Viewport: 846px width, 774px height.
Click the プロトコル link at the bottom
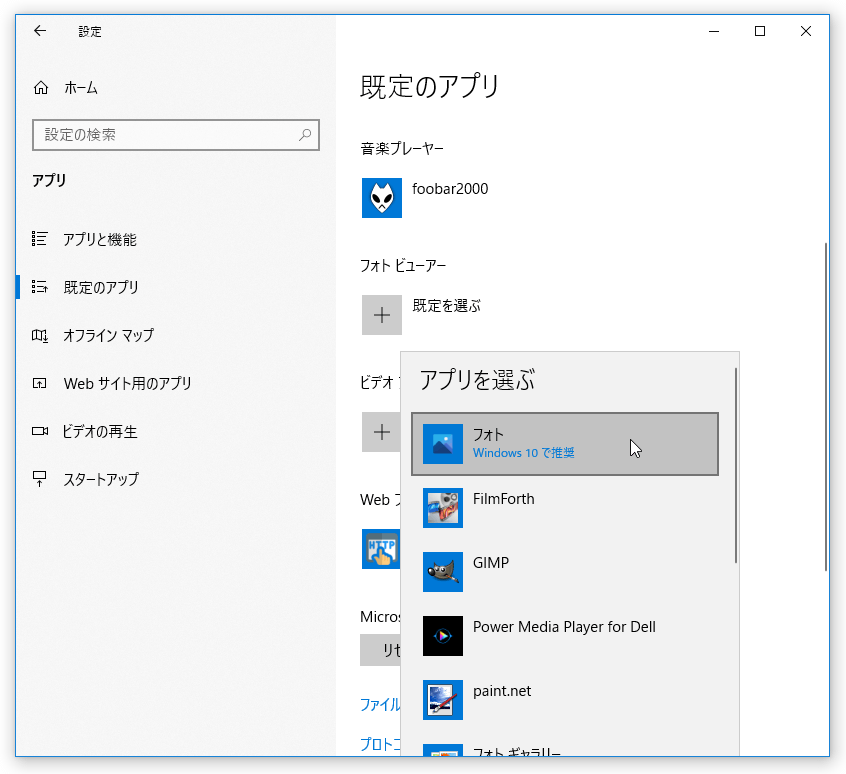(x=380, y=744)
